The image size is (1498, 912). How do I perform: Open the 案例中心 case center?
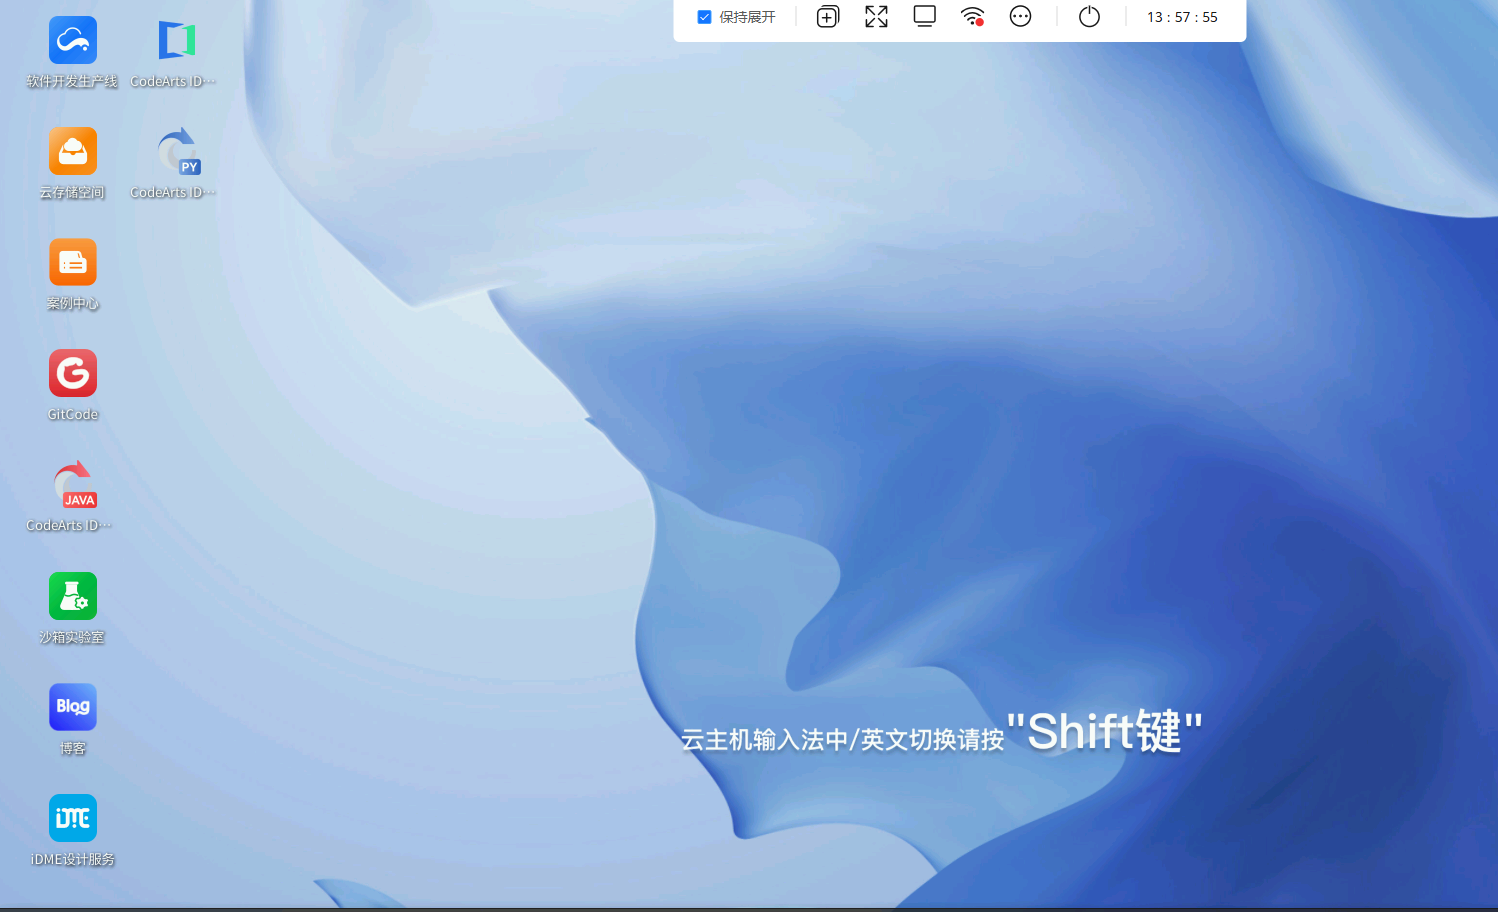[73, 262]
